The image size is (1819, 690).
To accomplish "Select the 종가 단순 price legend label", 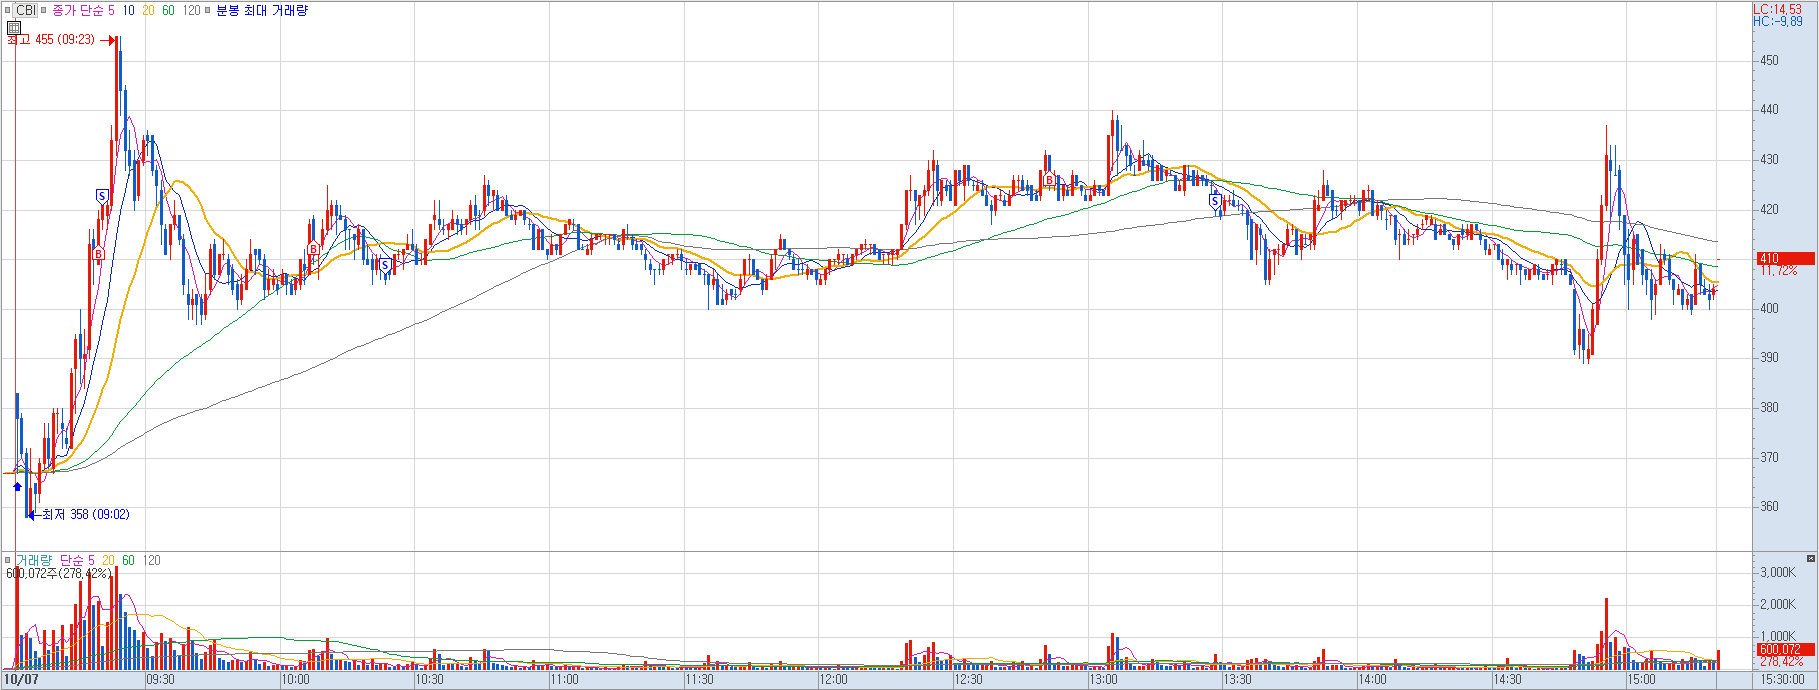I will [77, 10].
